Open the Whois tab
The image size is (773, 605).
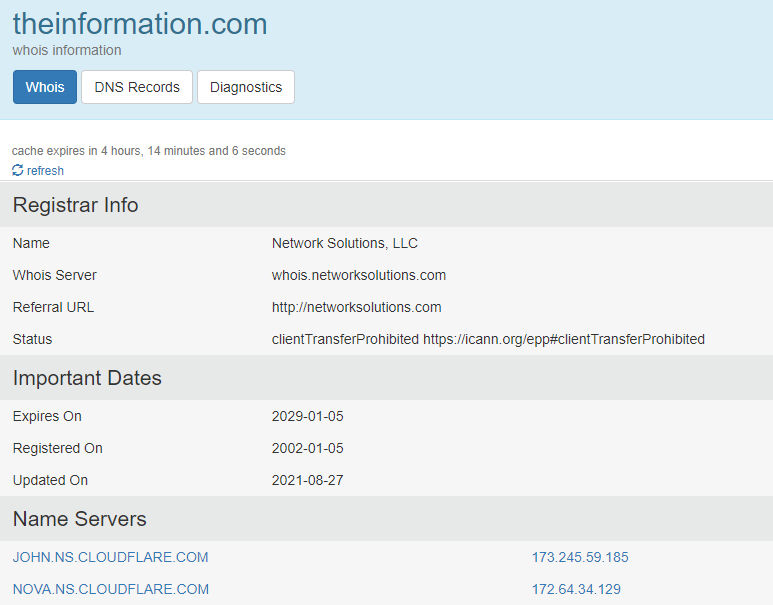[45, 87]
